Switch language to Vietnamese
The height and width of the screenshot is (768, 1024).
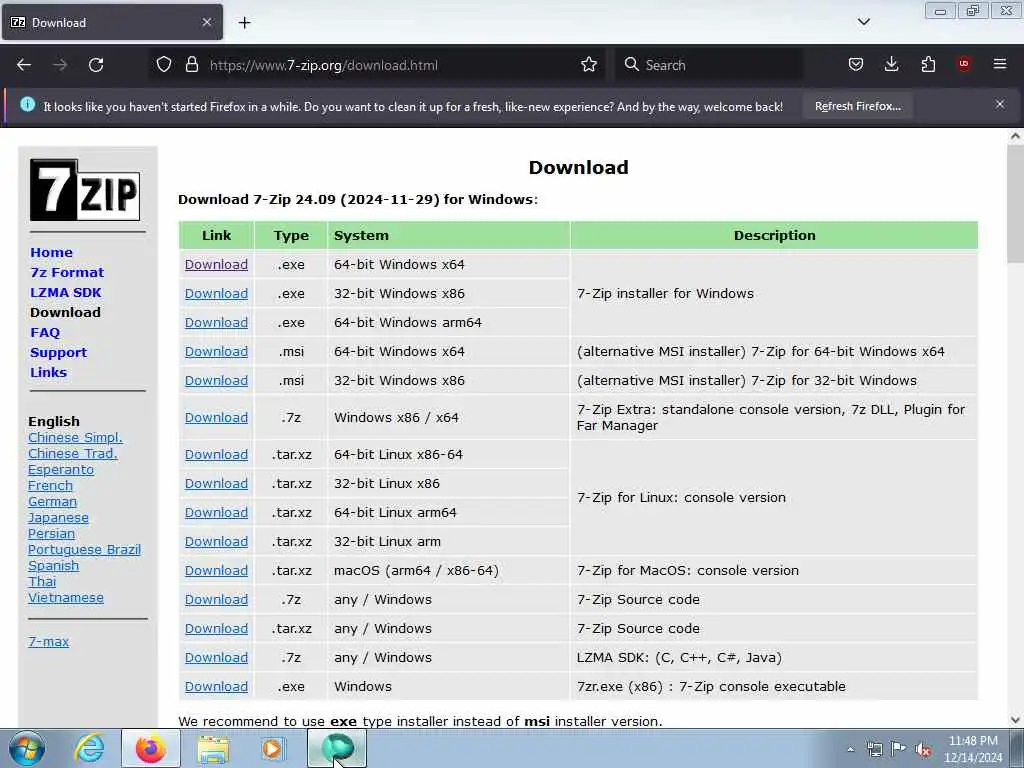click(65, 598)
